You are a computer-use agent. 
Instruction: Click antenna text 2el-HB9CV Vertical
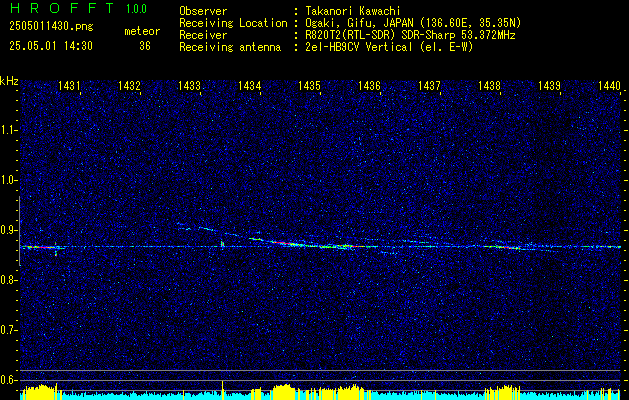[x=389, y=47]
